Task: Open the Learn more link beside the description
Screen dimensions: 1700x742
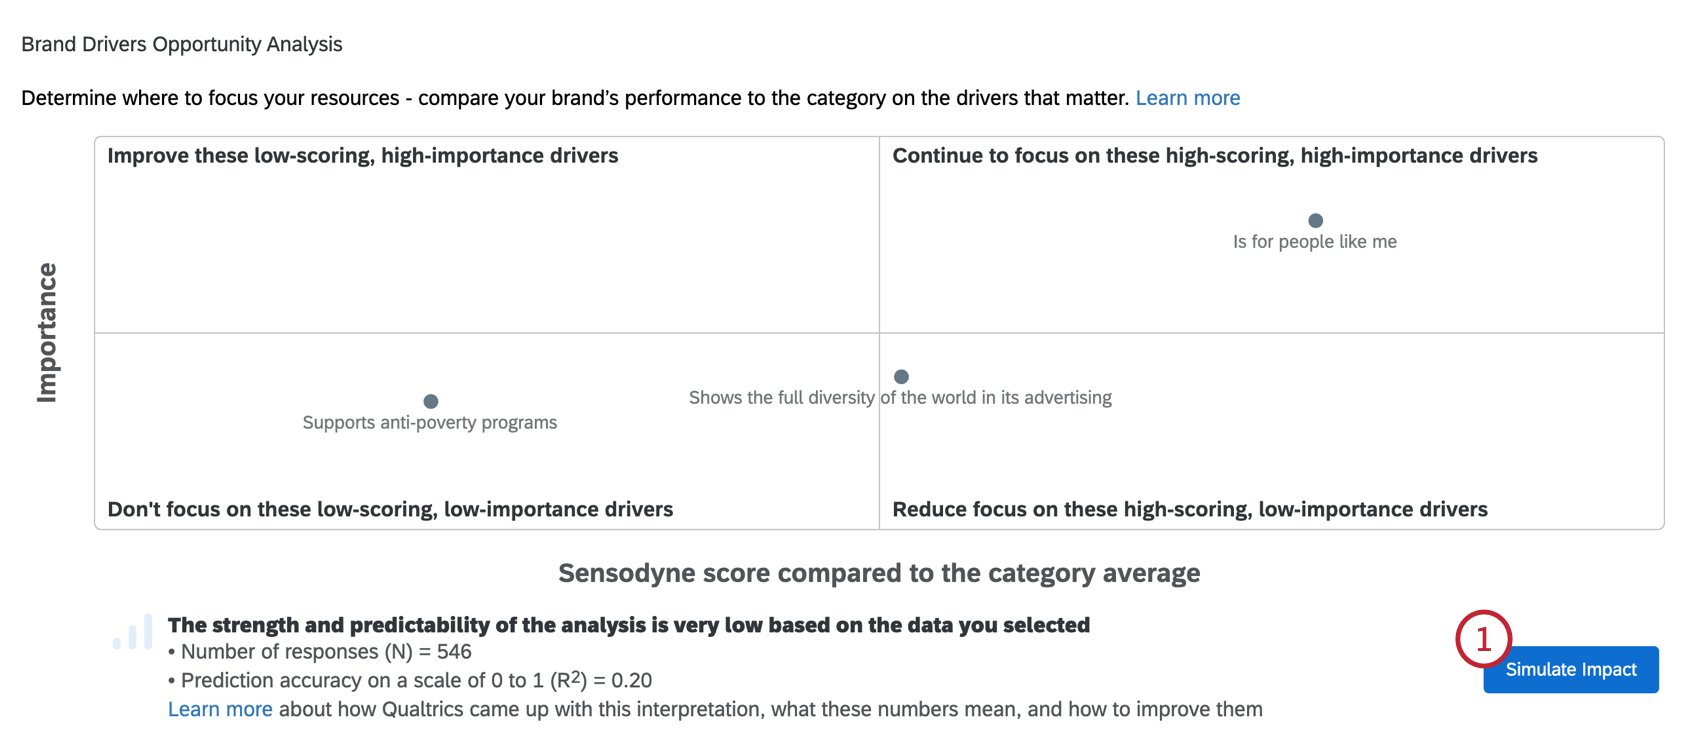Action: [x=1187, y=98]
